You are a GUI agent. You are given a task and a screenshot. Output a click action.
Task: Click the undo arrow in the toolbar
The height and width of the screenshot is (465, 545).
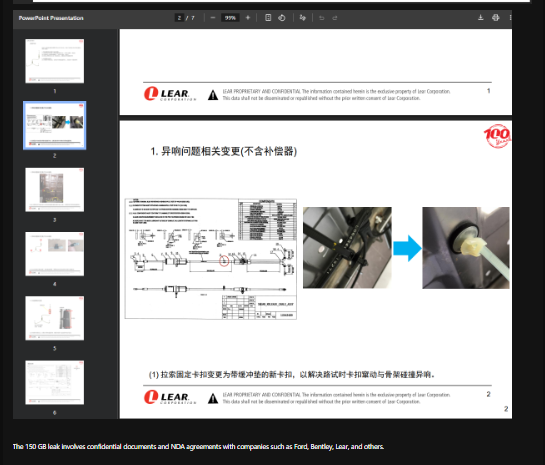[322, 18]
